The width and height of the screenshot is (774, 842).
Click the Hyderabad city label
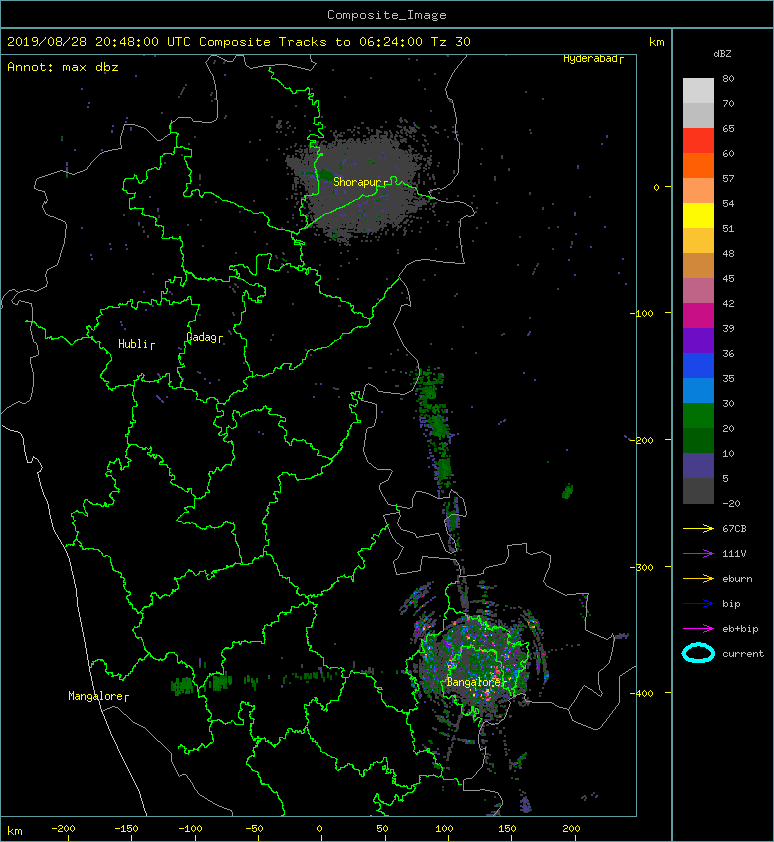click(593, 59)
